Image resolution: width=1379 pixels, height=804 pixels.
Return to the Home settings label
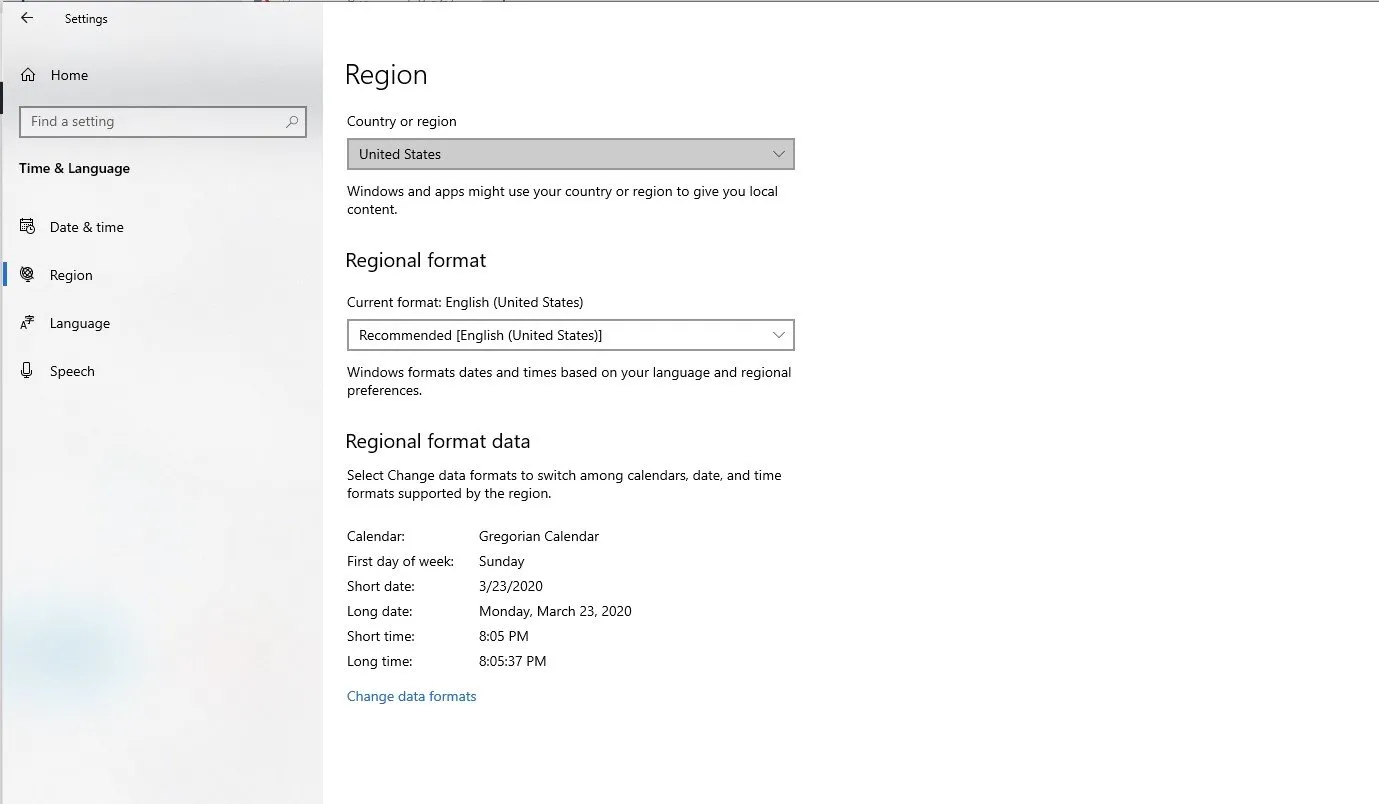point(69,75)
